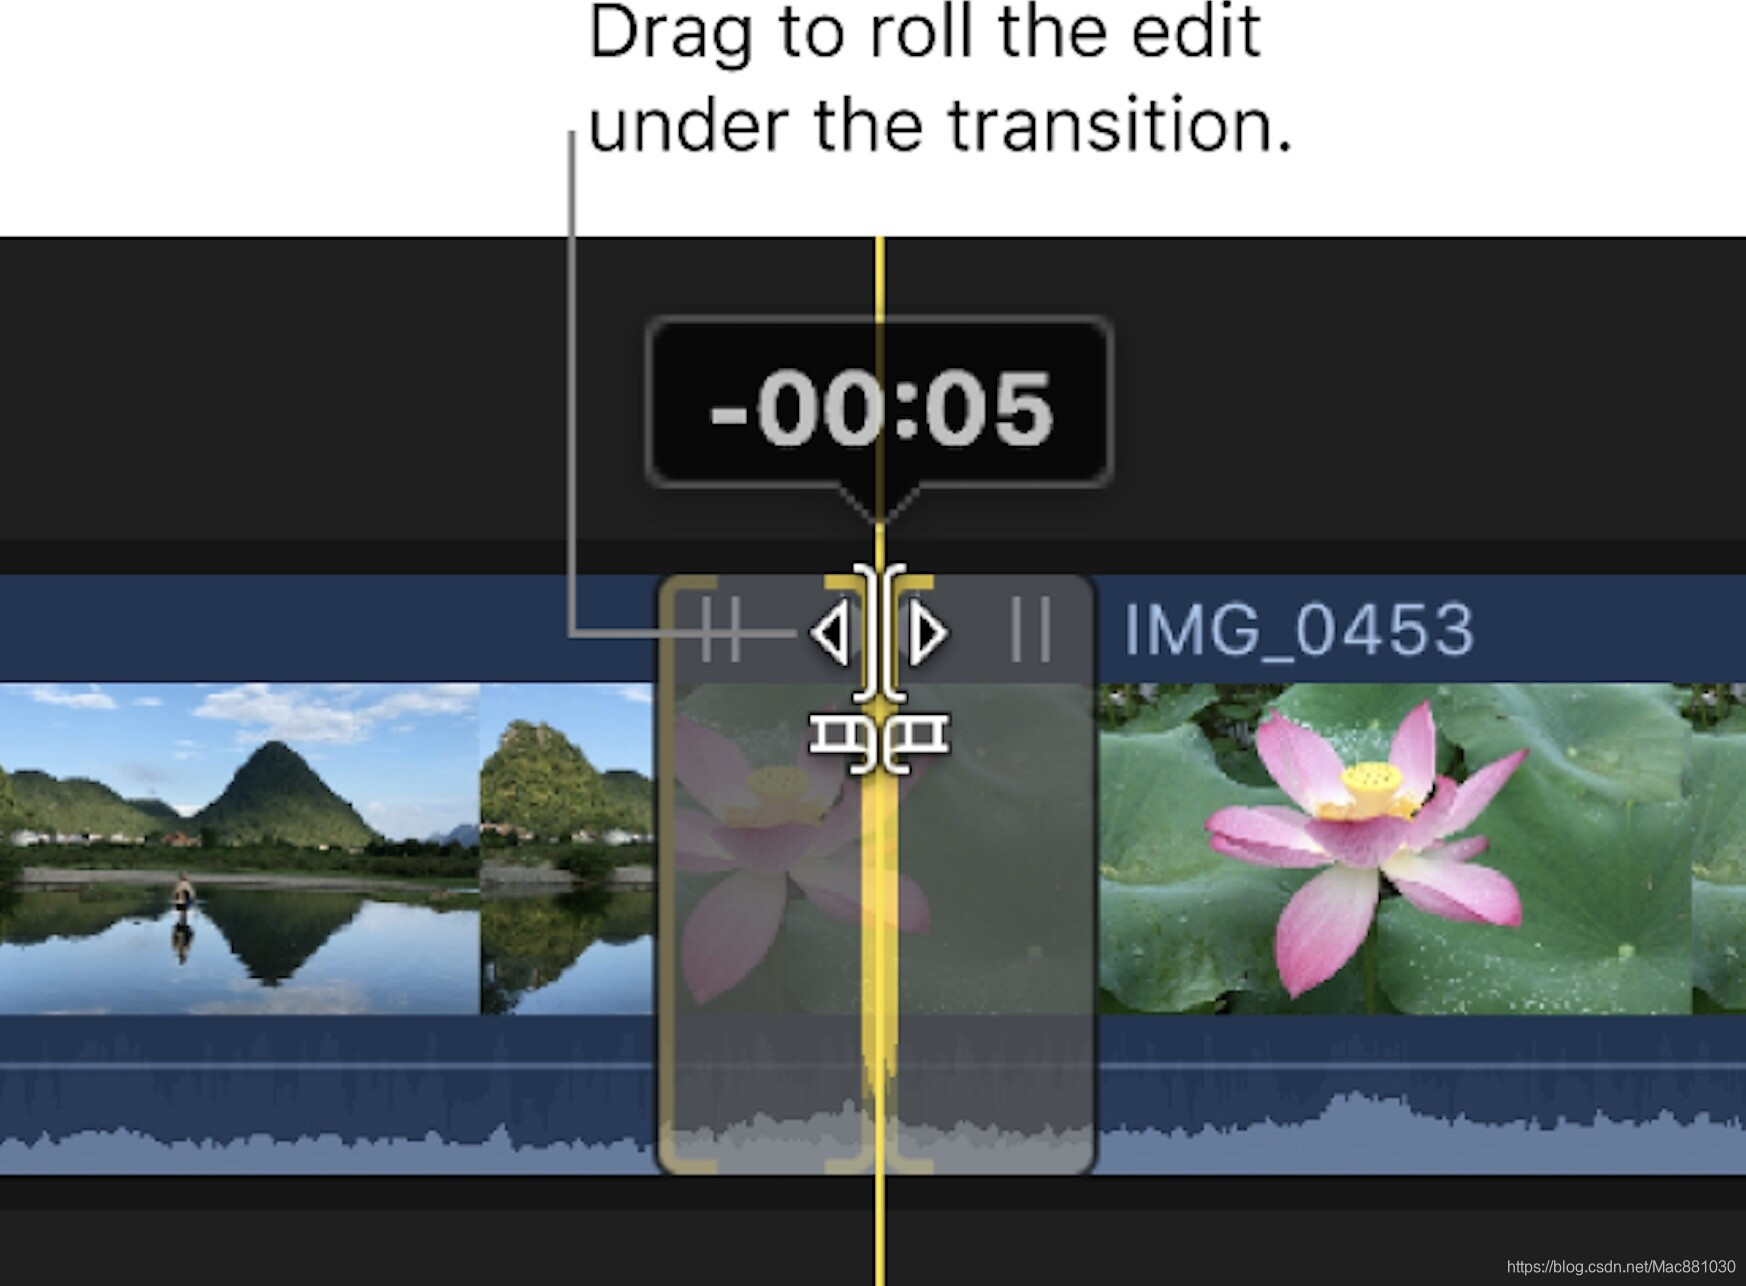Click the -00:05 timecode tooltip
The height and width of the screenshot is (1286, 1746).
point(880,405)
